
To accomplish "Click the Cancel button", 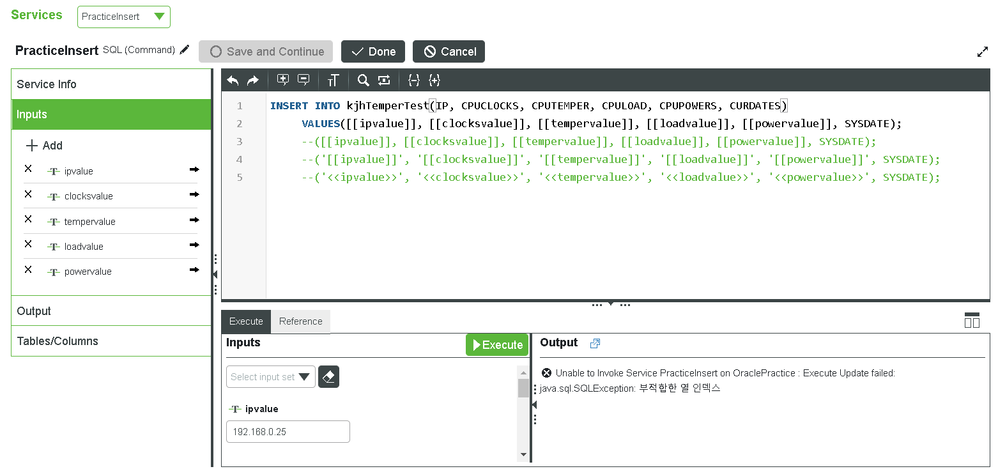I will pyautogui.click(x=449, y=52).
